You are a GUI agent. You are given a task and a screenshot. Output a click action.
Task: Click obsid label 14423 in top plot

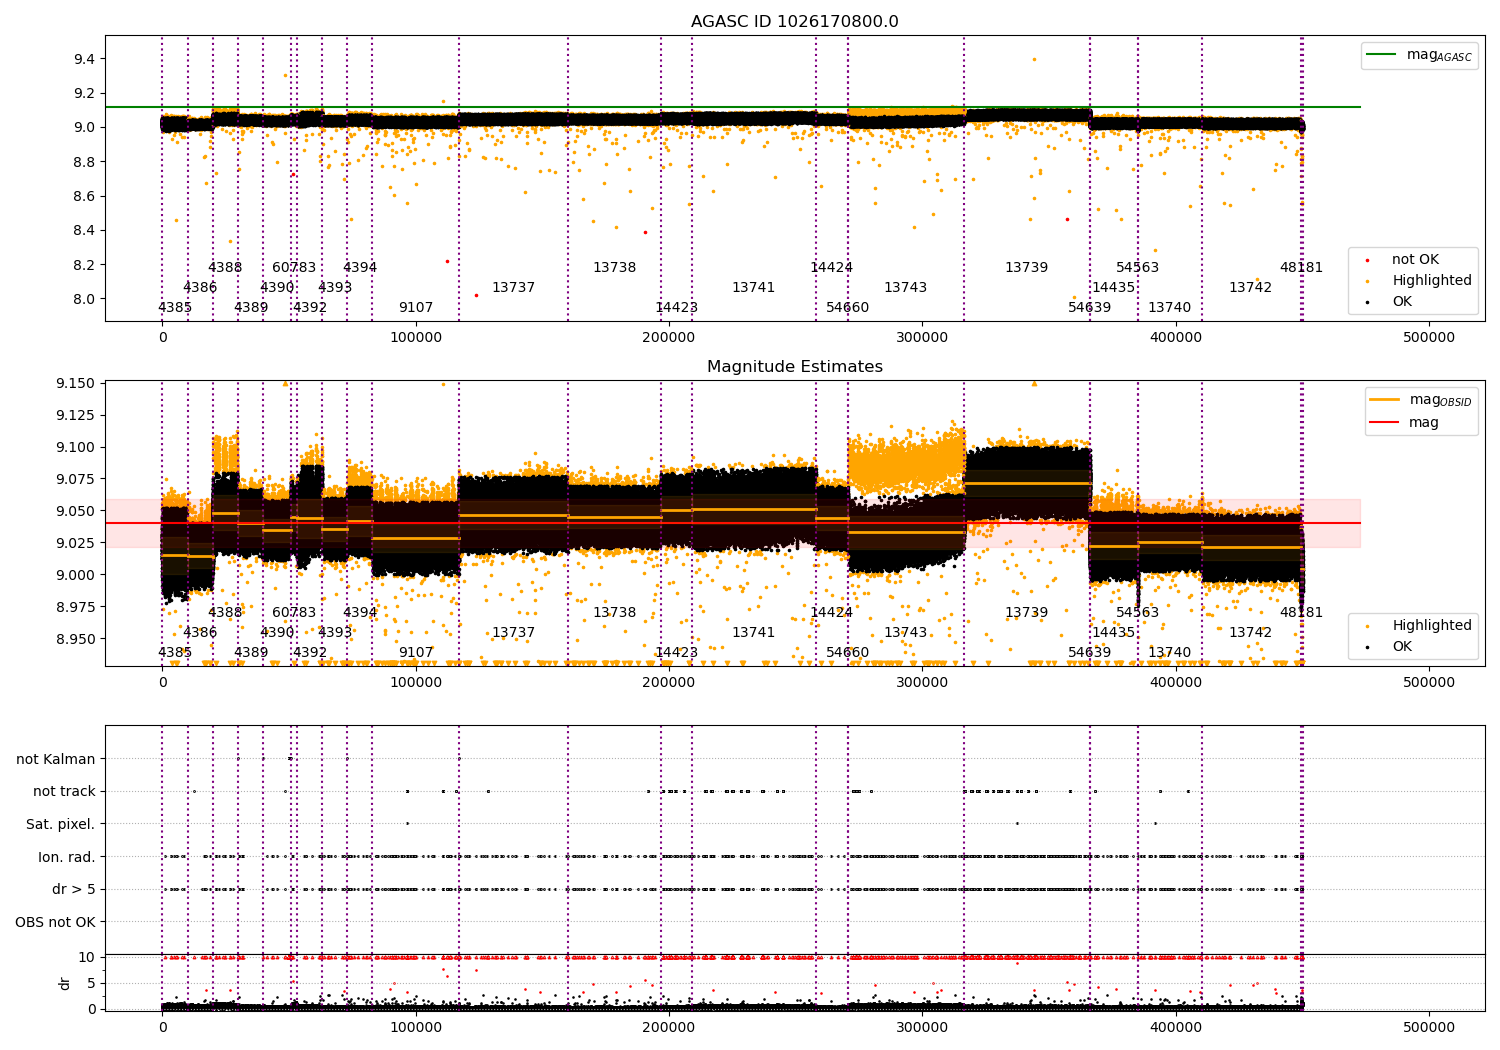coord(676,308)
